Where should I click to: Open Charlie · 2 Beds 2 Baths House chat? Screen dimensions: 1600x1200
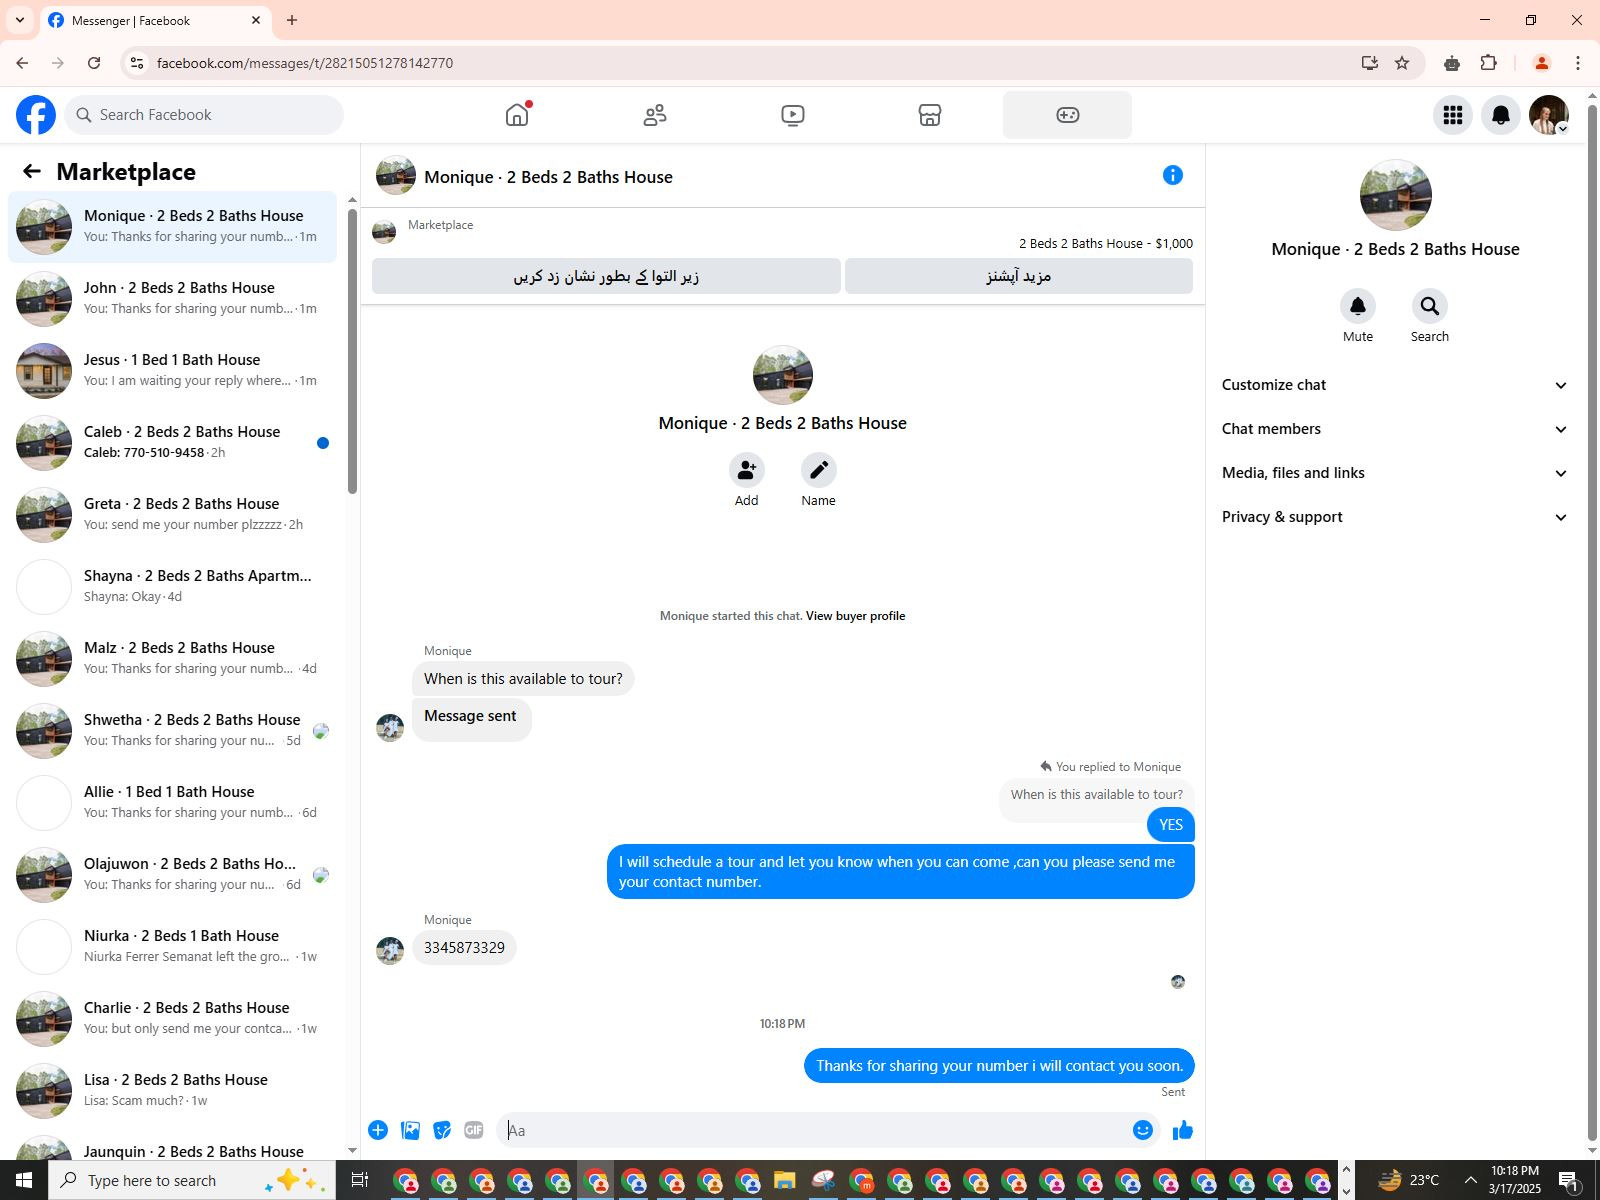point(172,1019)
